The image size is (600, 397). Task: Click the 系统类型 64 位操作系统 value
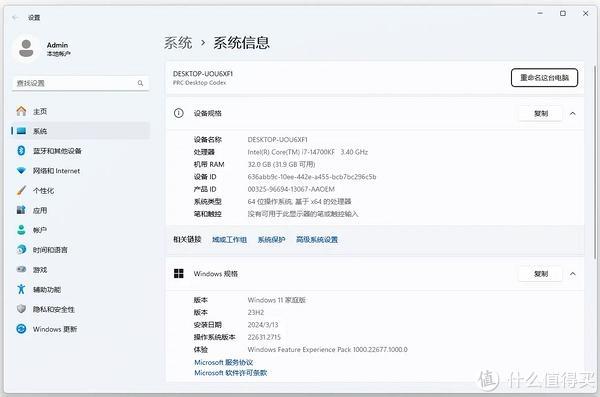tap(299, 201)
